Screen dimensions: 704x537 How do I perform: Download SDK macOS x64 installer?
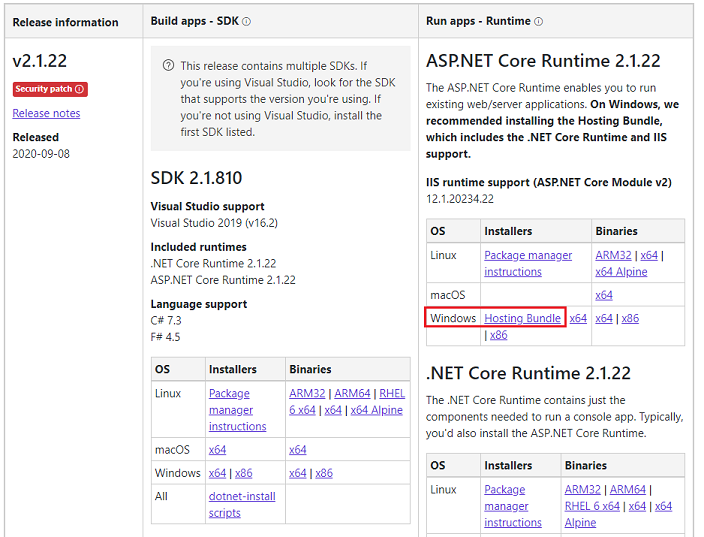pos(217,449)
